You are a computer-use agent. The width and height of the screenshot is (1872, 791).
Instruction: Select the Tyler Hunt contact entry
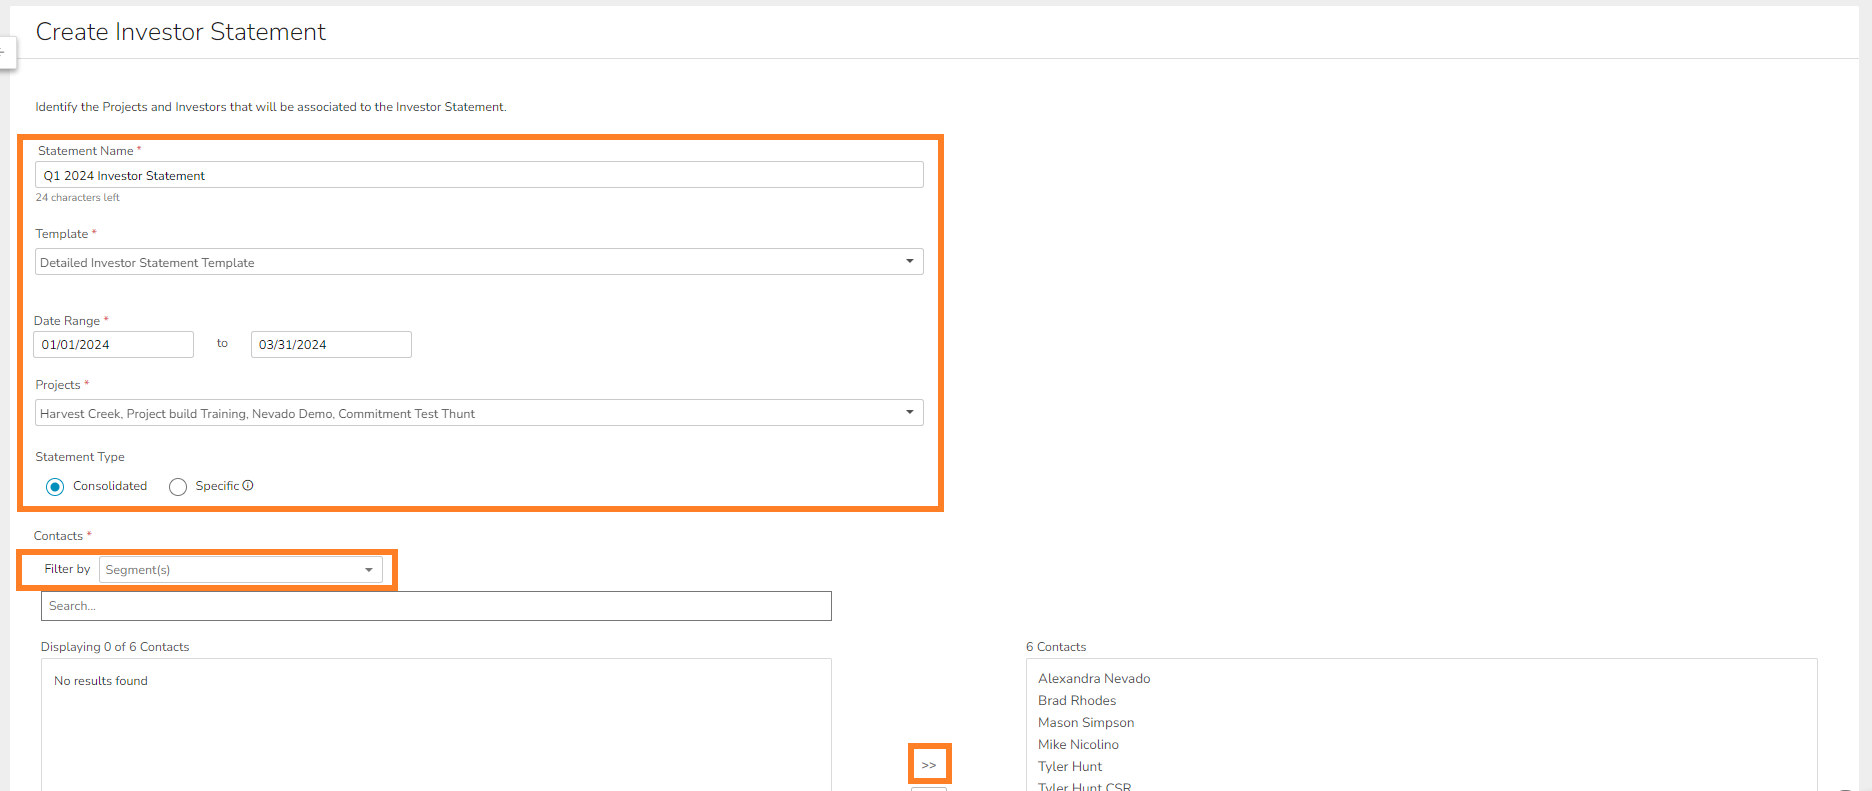[x=1070, y=767]
